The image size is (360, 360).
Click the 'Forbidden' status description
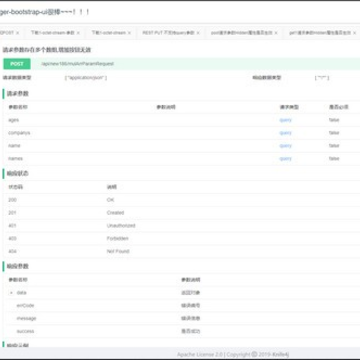(117, 238)
